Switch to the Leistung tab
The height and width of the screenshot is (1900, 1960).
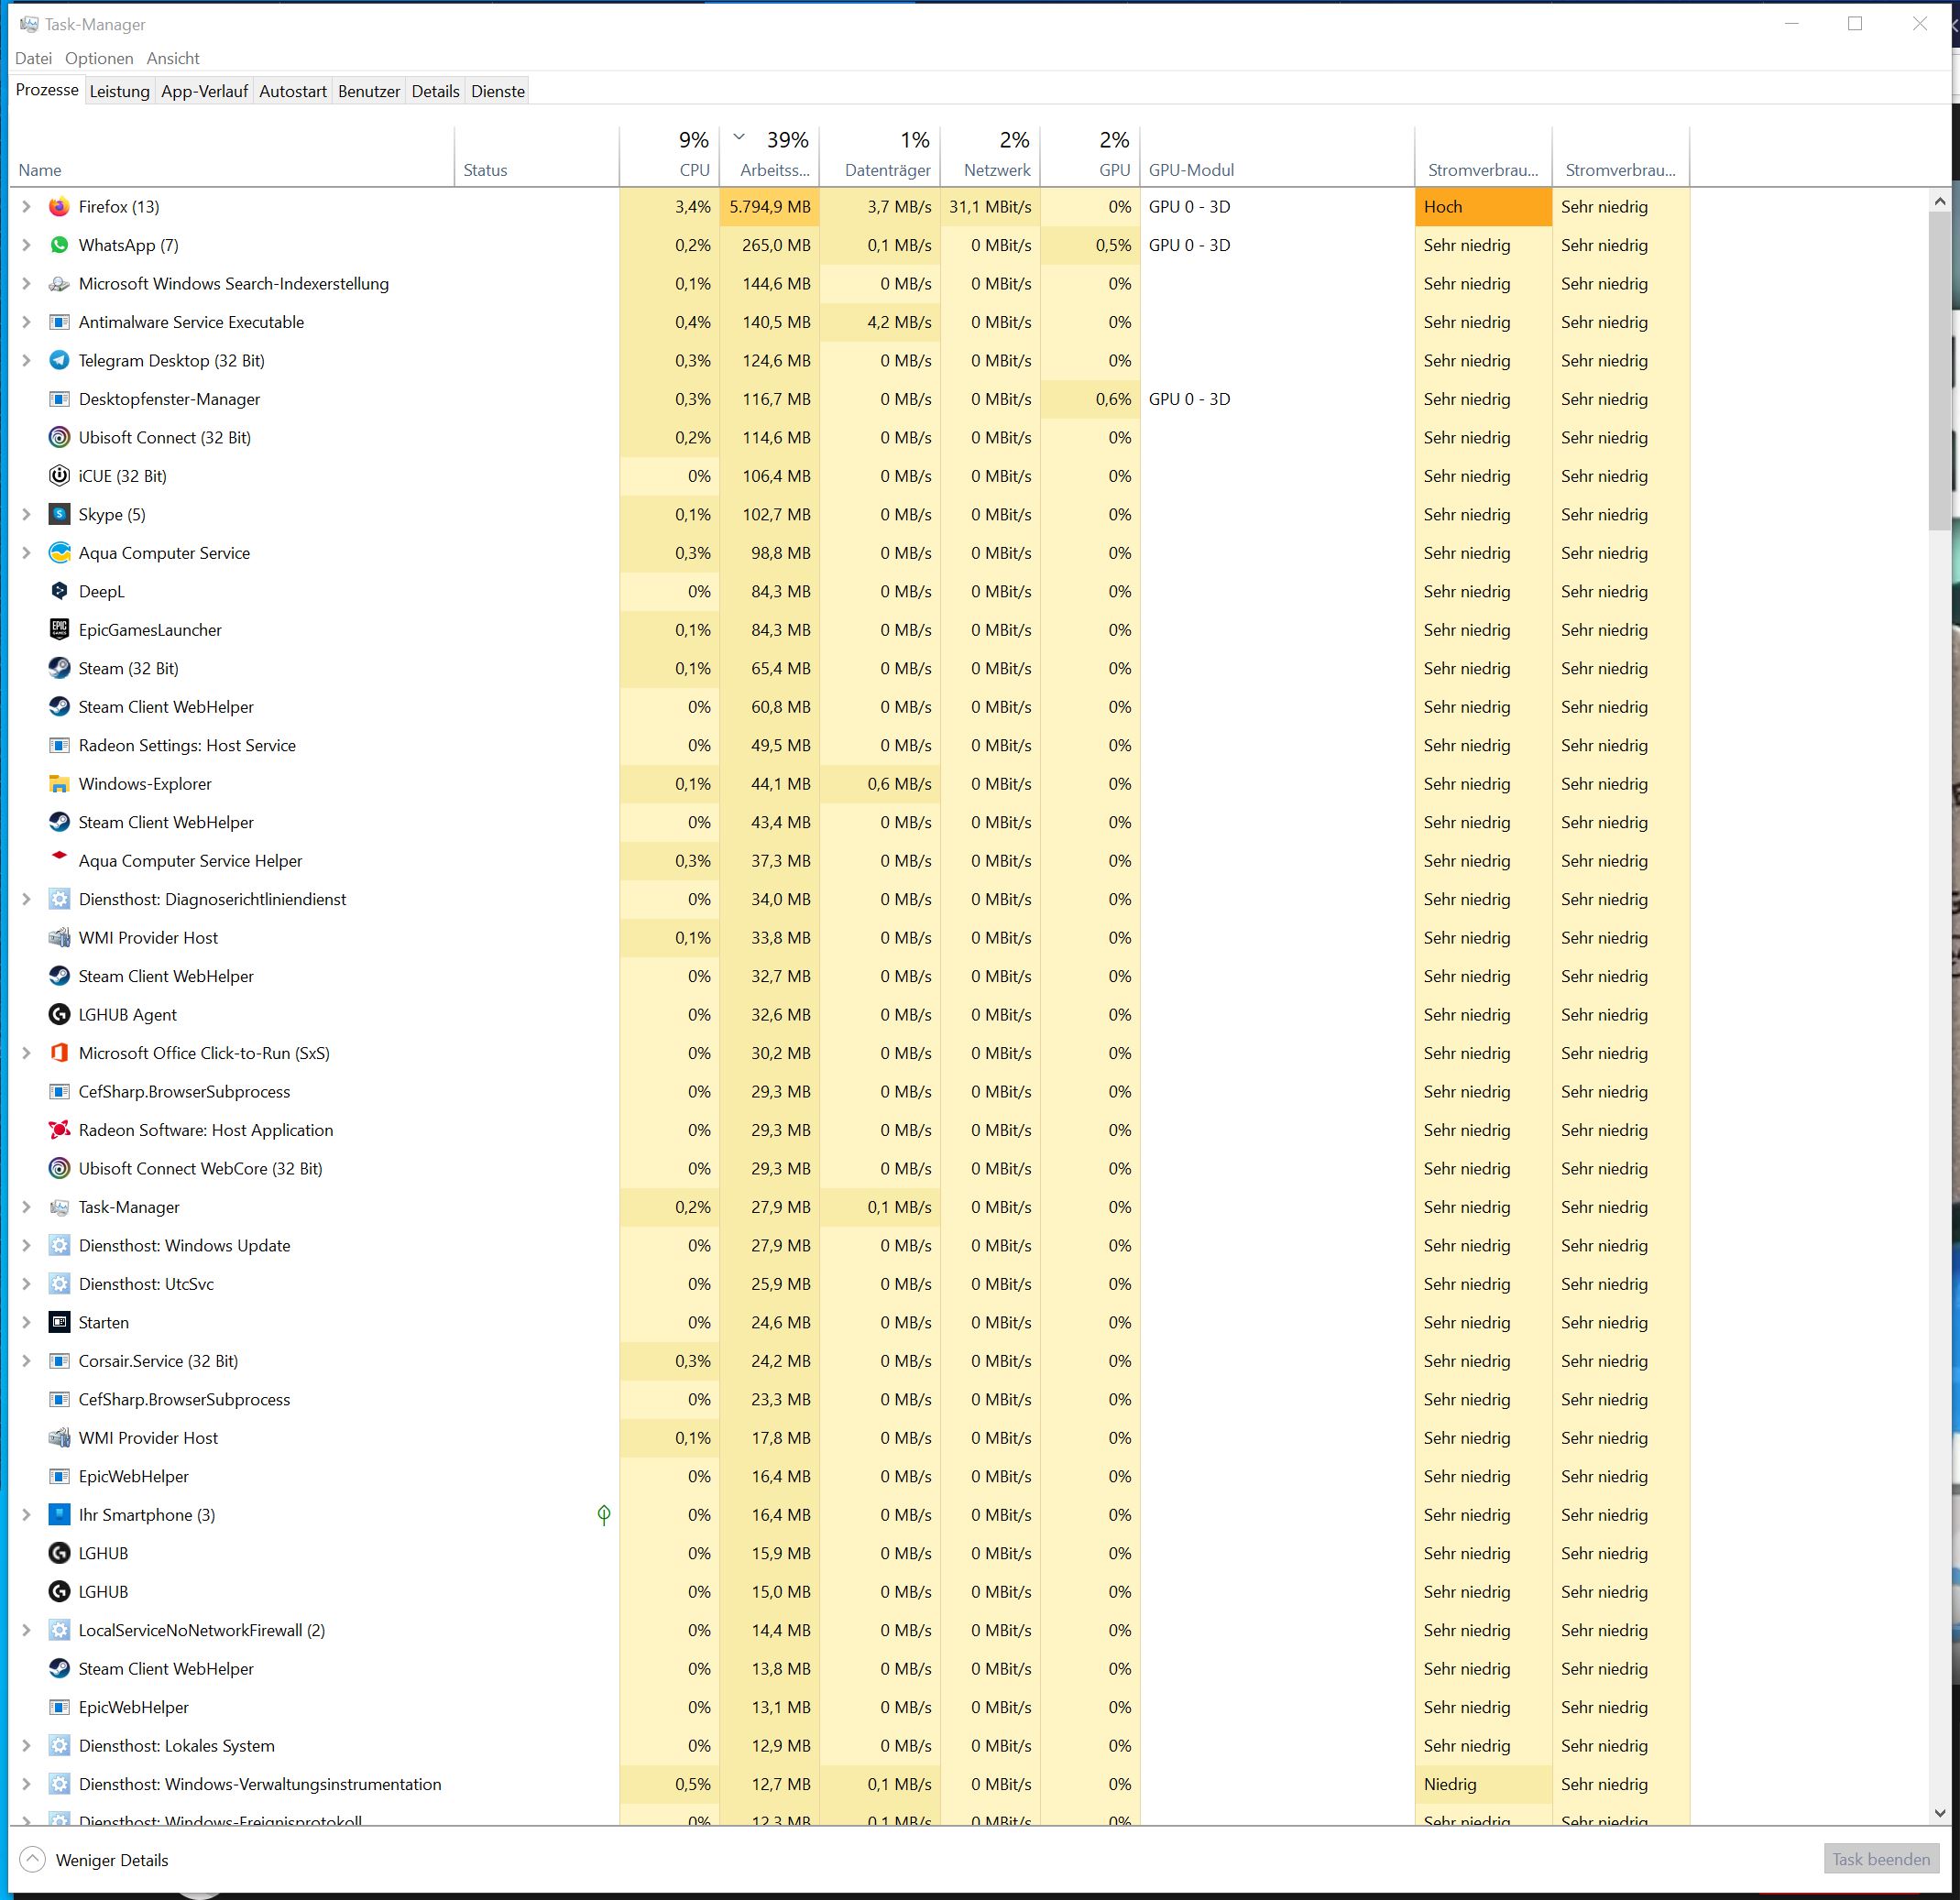120,91
